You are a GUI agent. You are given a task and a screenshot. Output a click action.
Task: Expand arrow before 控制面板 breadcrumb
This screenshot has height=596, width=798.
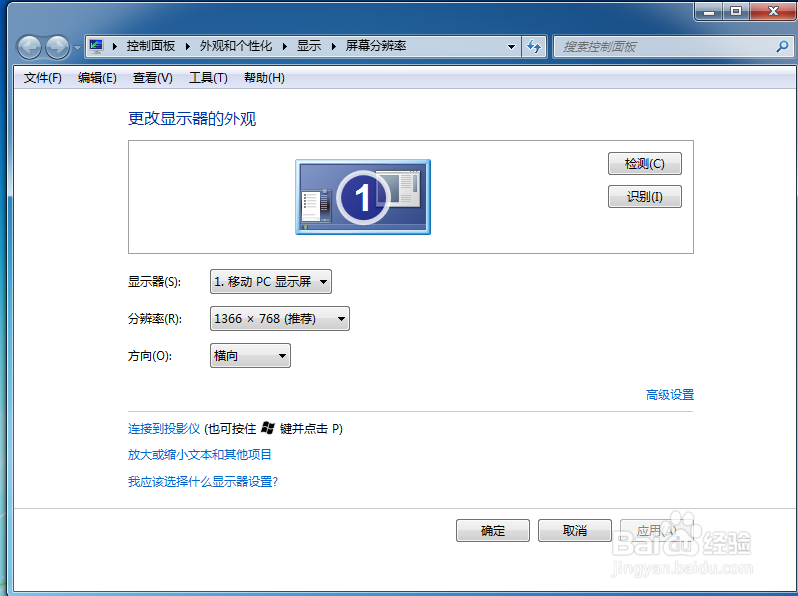click(115, 47)
